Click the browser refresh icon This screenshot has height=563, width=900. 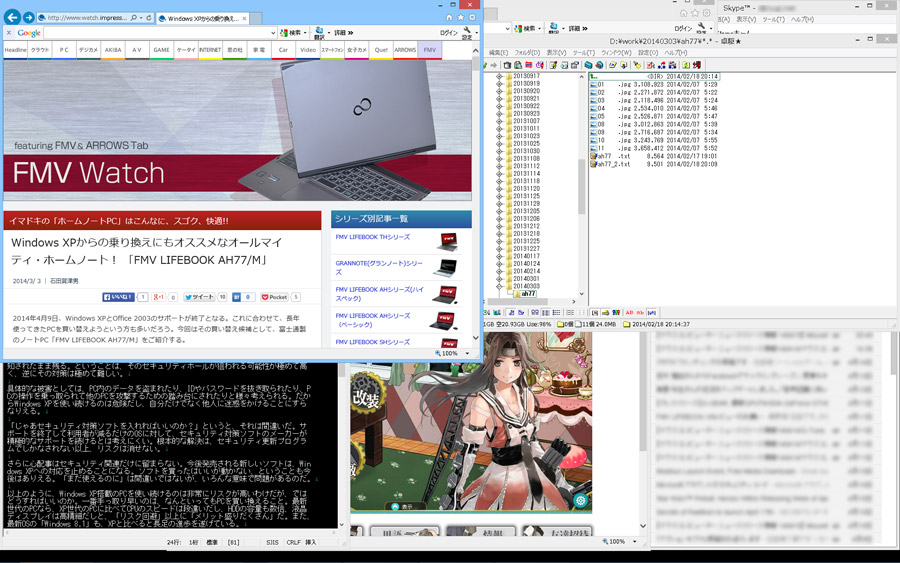149,18
